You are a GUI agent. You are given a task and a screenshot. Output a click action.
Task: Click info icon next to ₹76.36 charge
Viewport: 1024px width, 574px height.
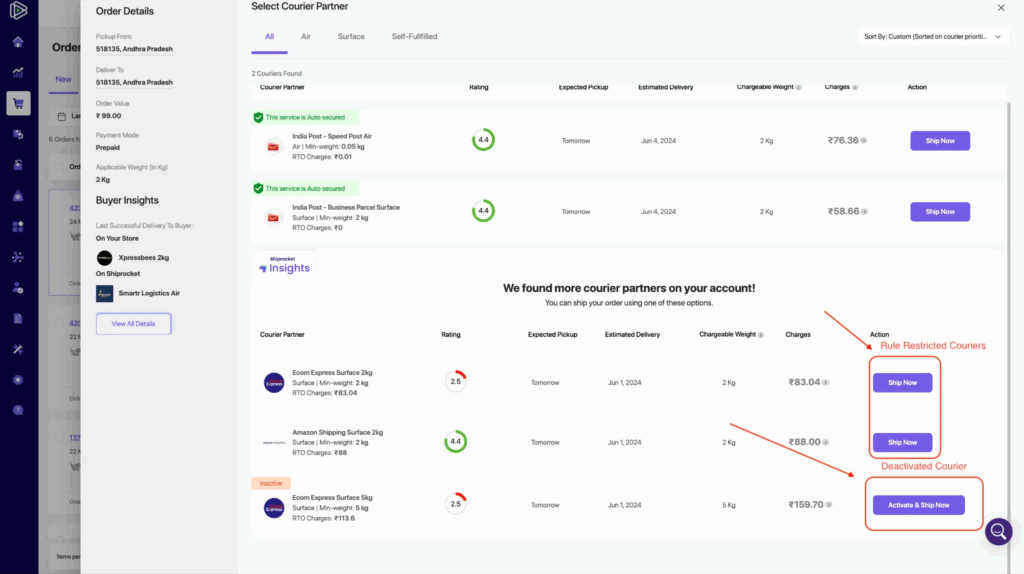(x=864, y=141)
